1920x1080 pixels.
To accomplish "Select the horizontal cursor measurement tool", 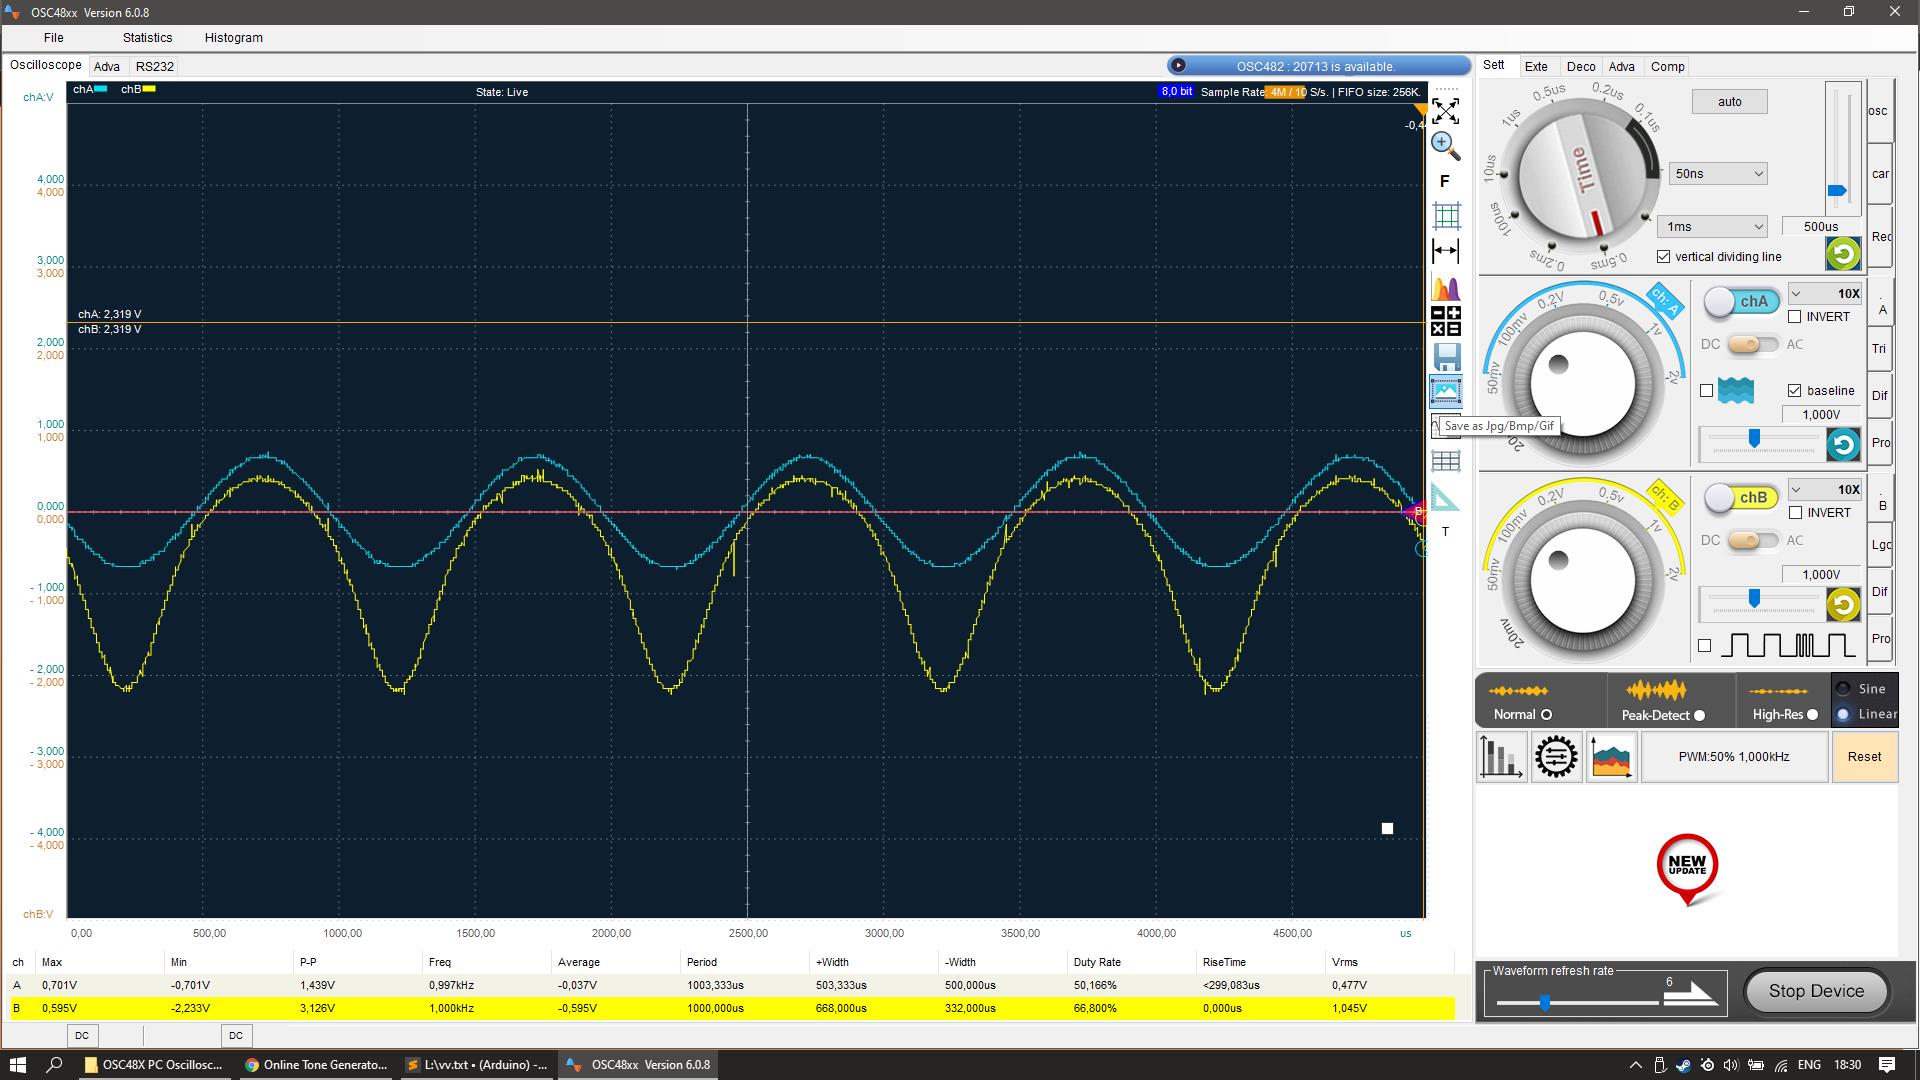I will [1446, 251].
